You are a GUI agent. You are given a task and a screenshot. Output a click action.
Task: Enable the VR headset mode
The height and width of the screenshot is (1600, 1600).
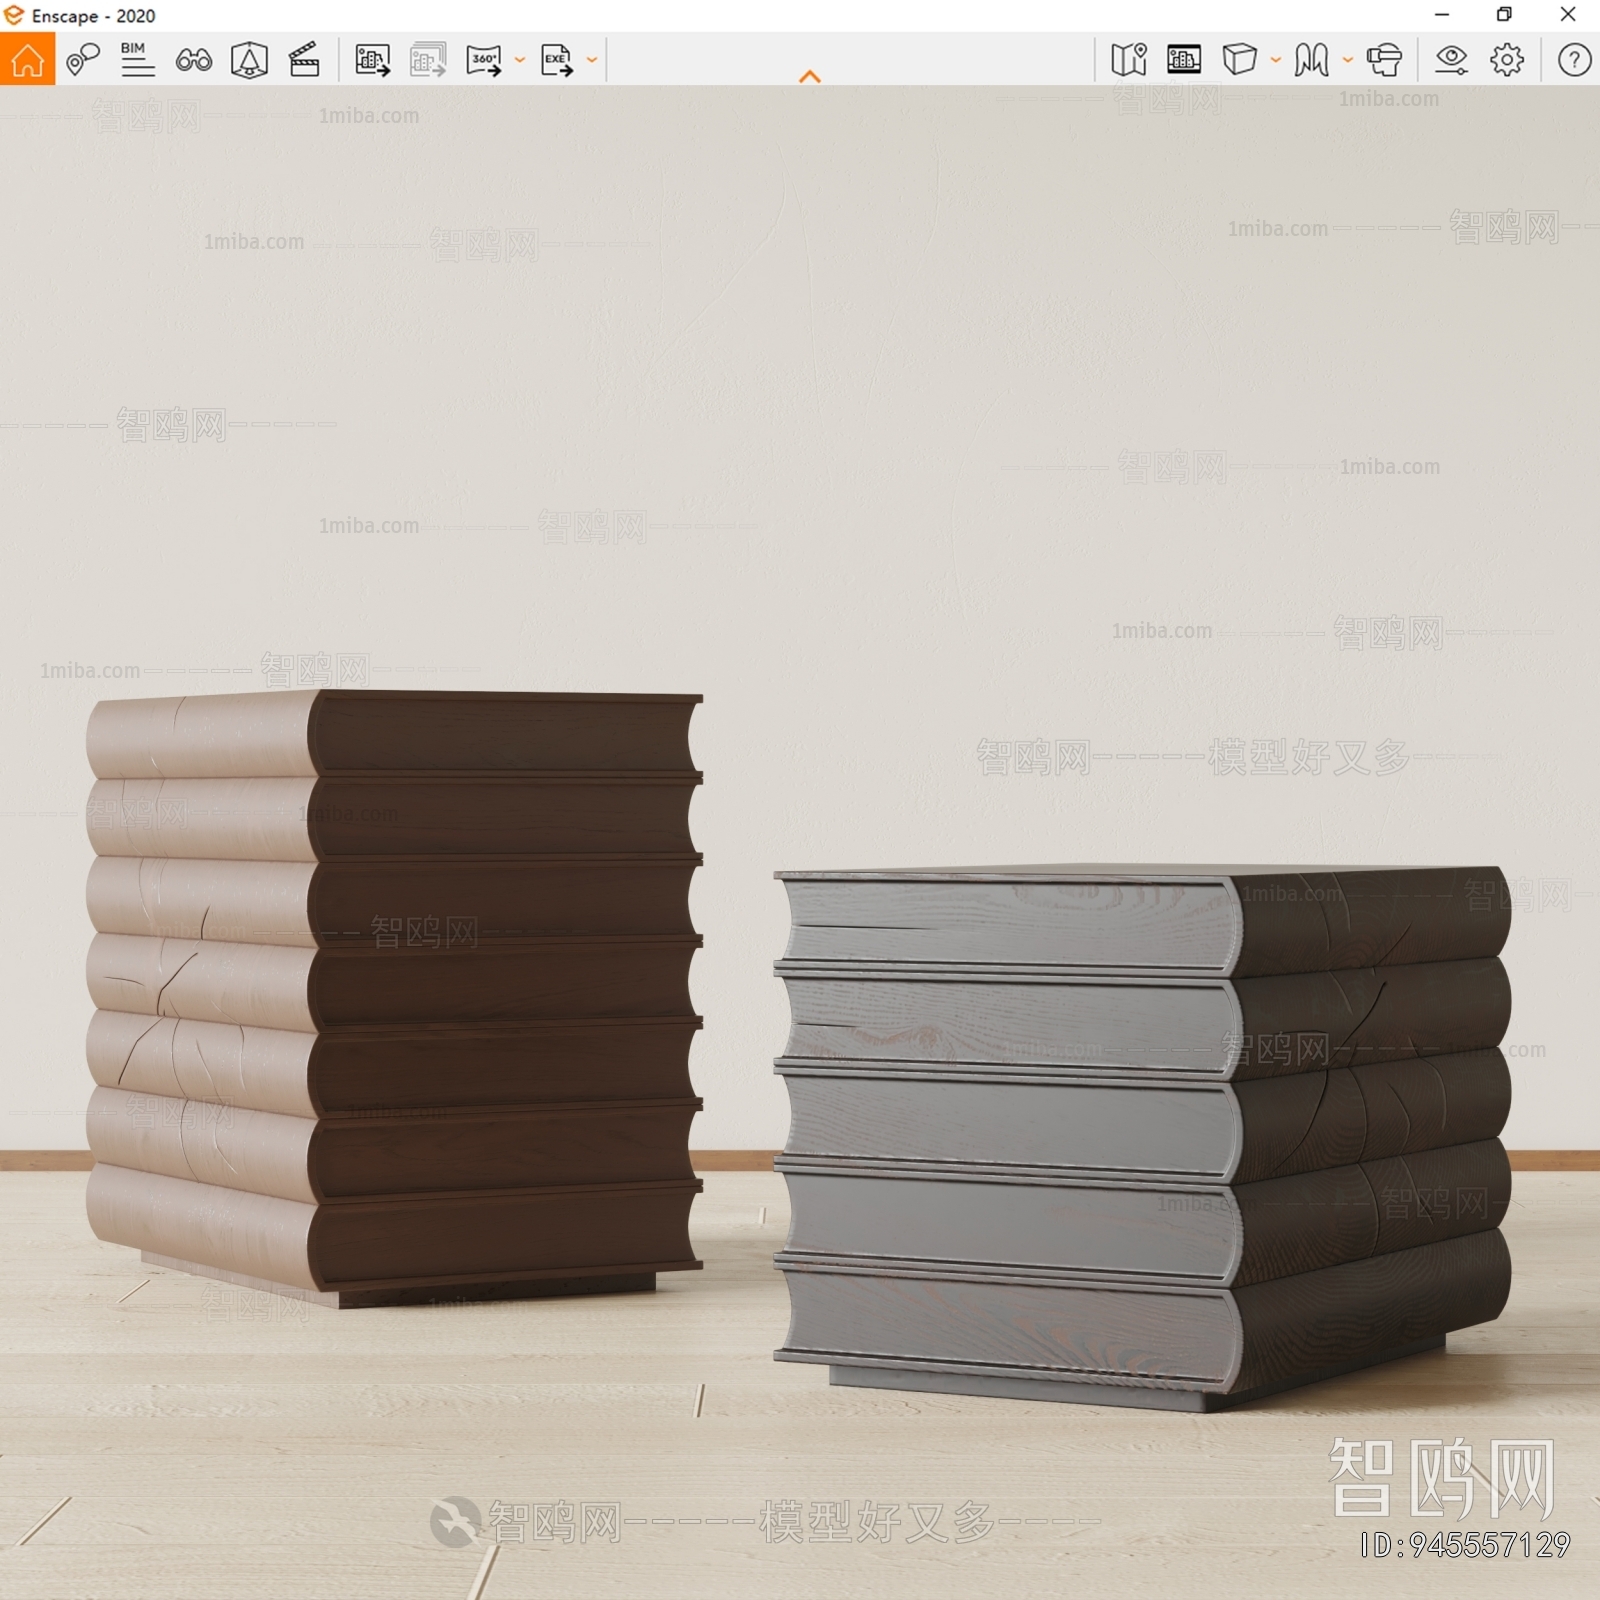[1384, 60]
